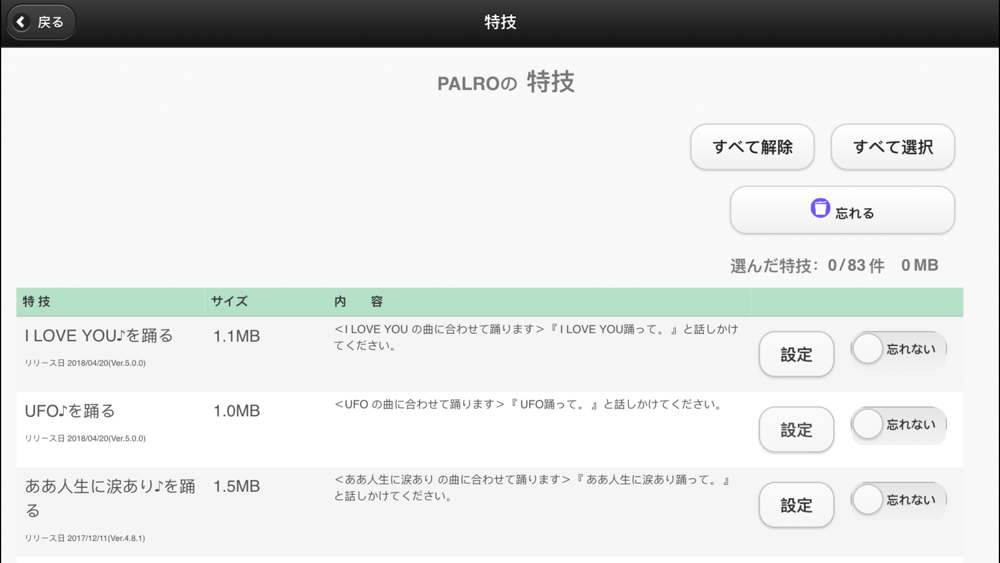Open 設定 for ああ人生に涙あり♪を踊る
Viewport: 1000px width, 563px height.
pos(797,505)
